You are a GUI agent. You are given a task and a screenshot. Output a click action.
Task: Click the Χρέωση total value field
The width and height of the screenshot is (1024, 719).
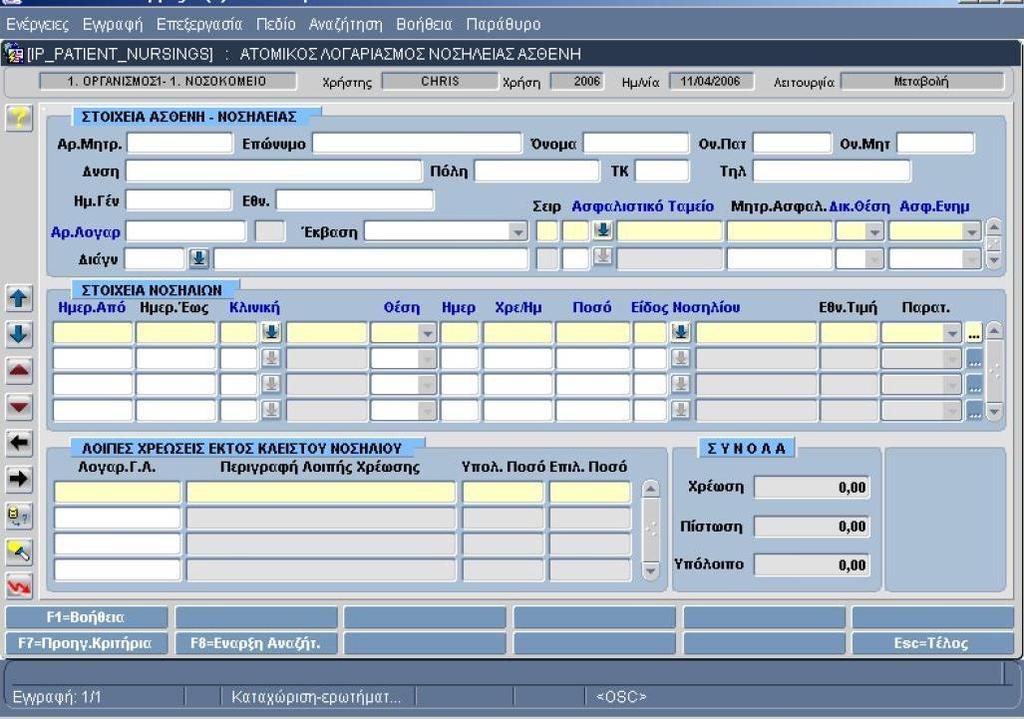[x=812, y=487]
